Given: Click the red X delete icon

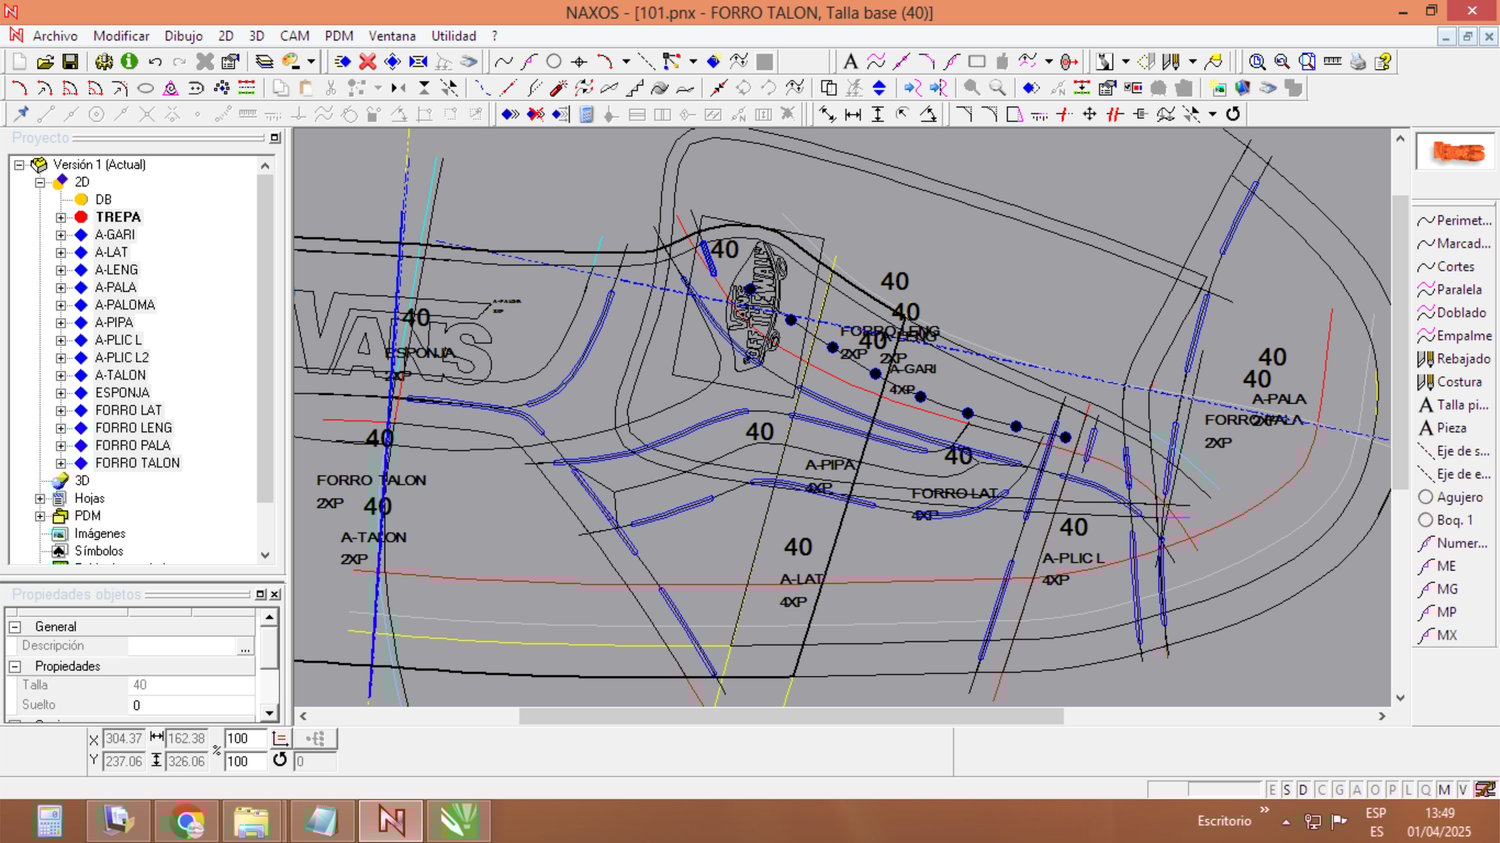Looking at the screenshot, I should (368, 62).
